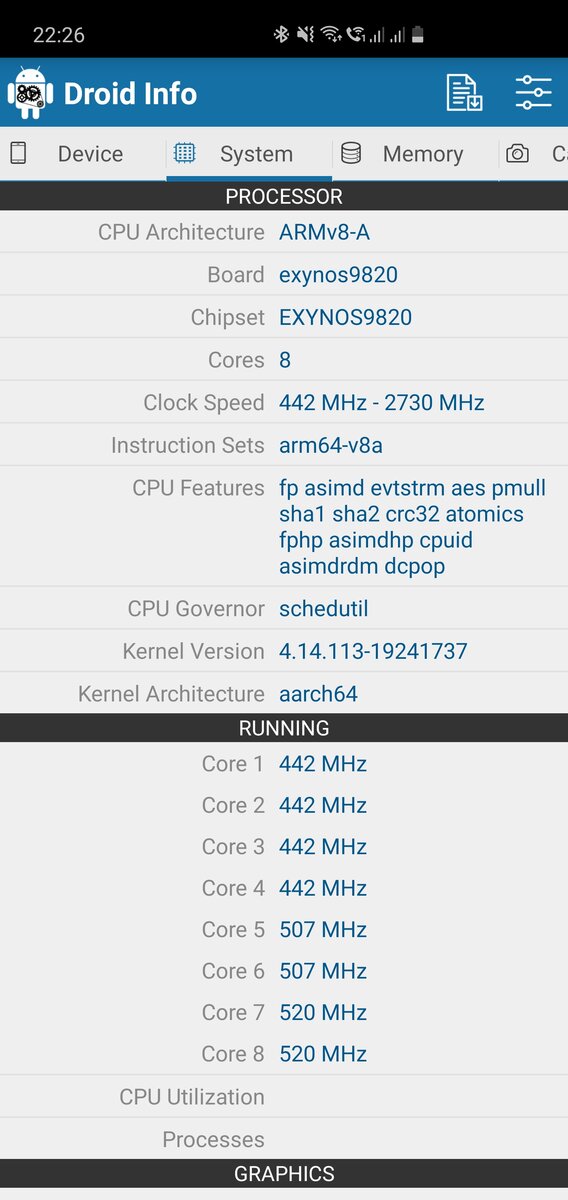Viewport: 568px width, 1200px height.
Task: Switch to the Device tab
Action: tap(83, 154)
